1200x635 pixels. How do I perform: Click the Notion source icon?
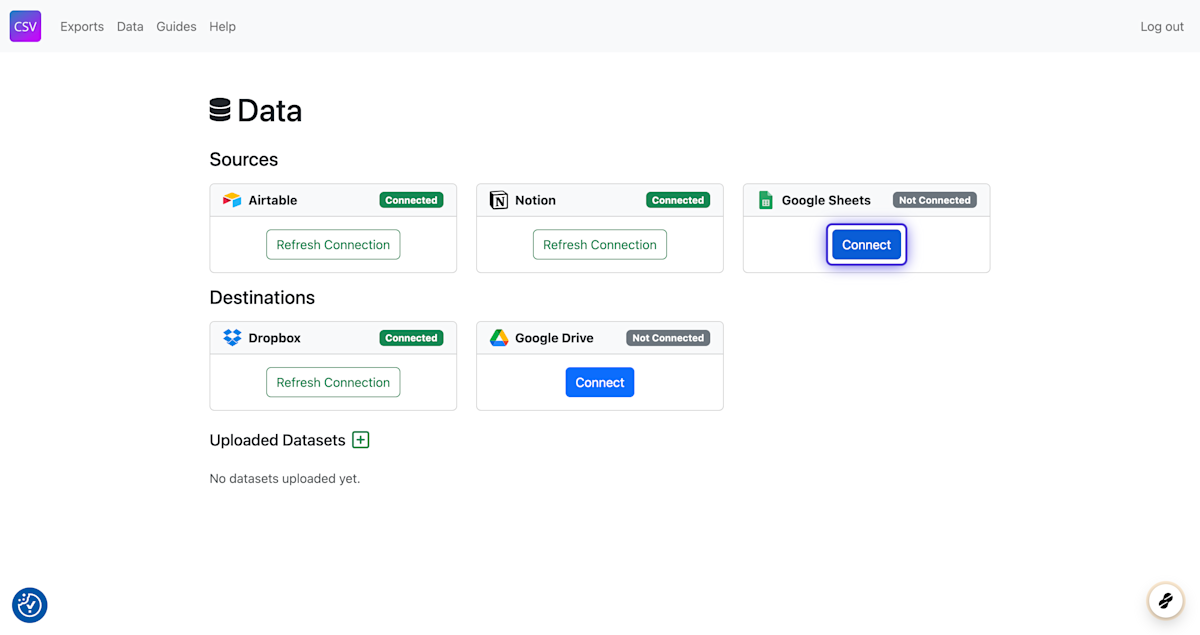point(499,200)
